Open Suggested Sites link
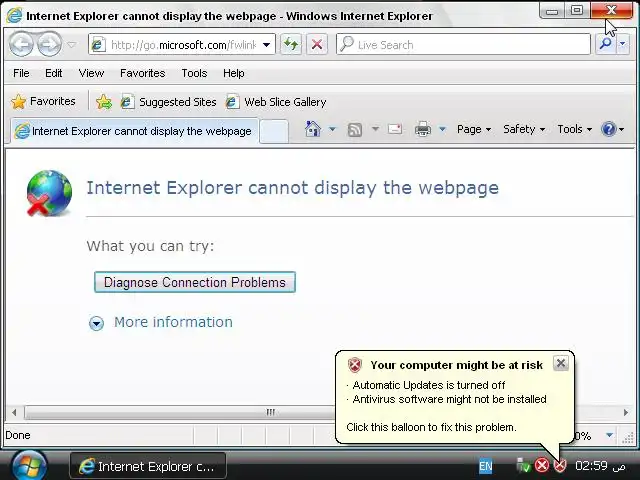The height and width of the screenshot is (480, 640). pos(169,102)
